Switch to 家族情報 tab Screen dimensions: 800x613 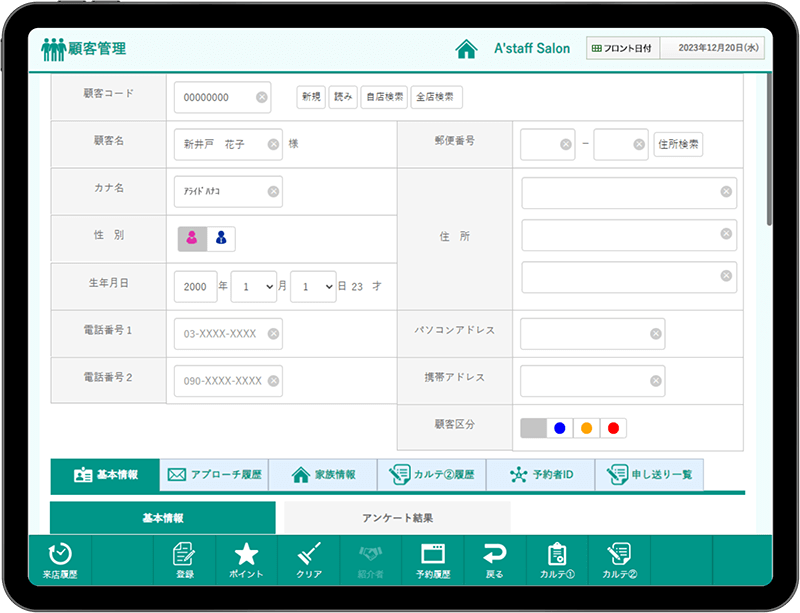click(x=323, y=475)
